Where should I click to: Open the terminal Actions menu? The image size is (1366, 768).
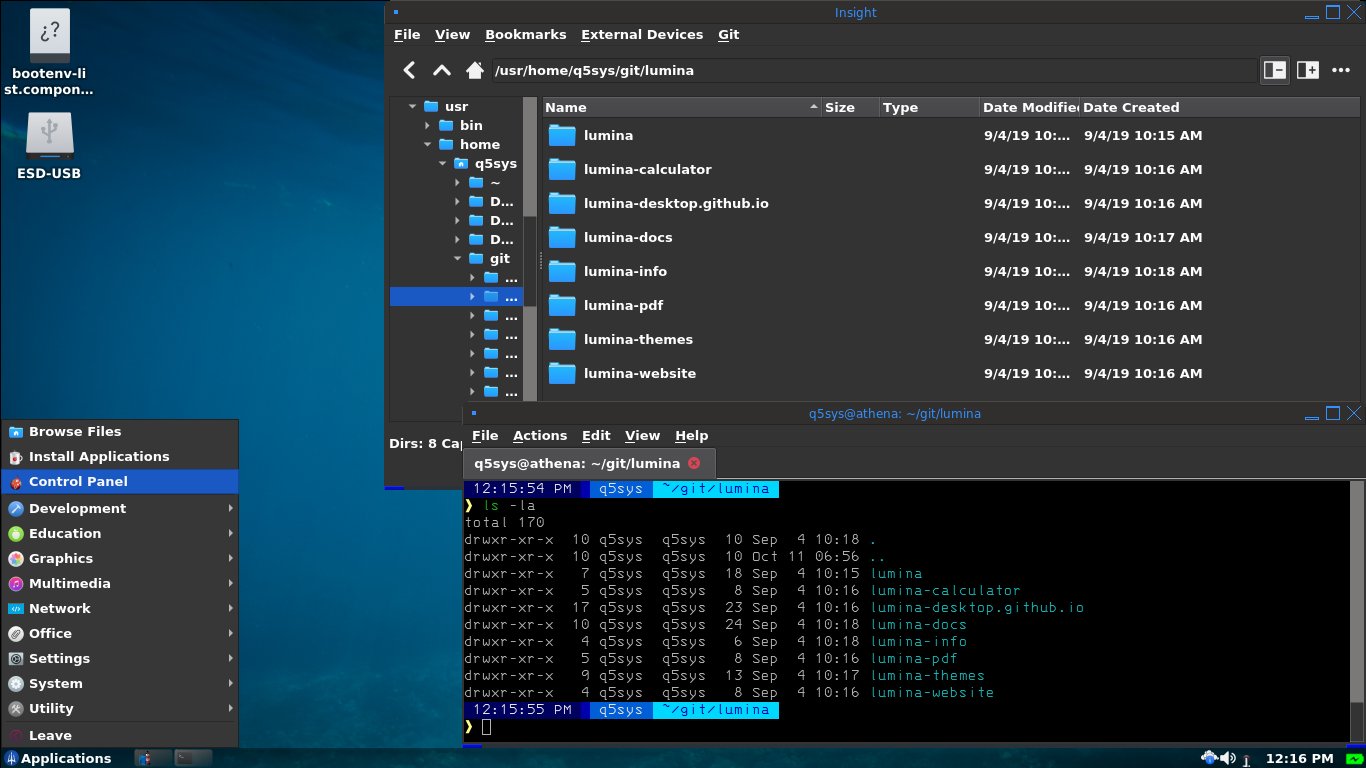539,435
